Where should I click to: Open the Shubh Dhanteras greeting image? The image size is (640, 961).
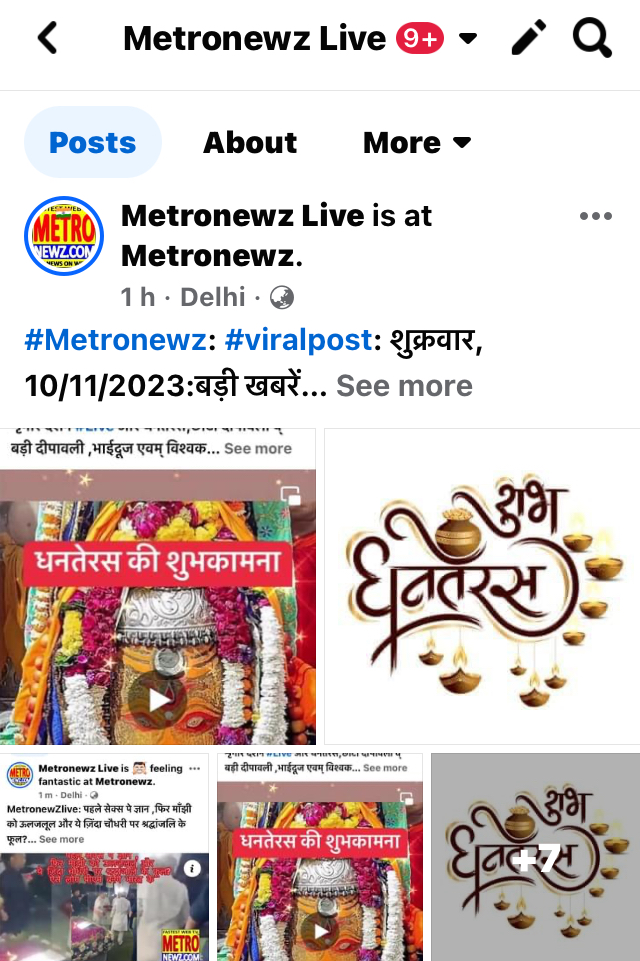482,586
